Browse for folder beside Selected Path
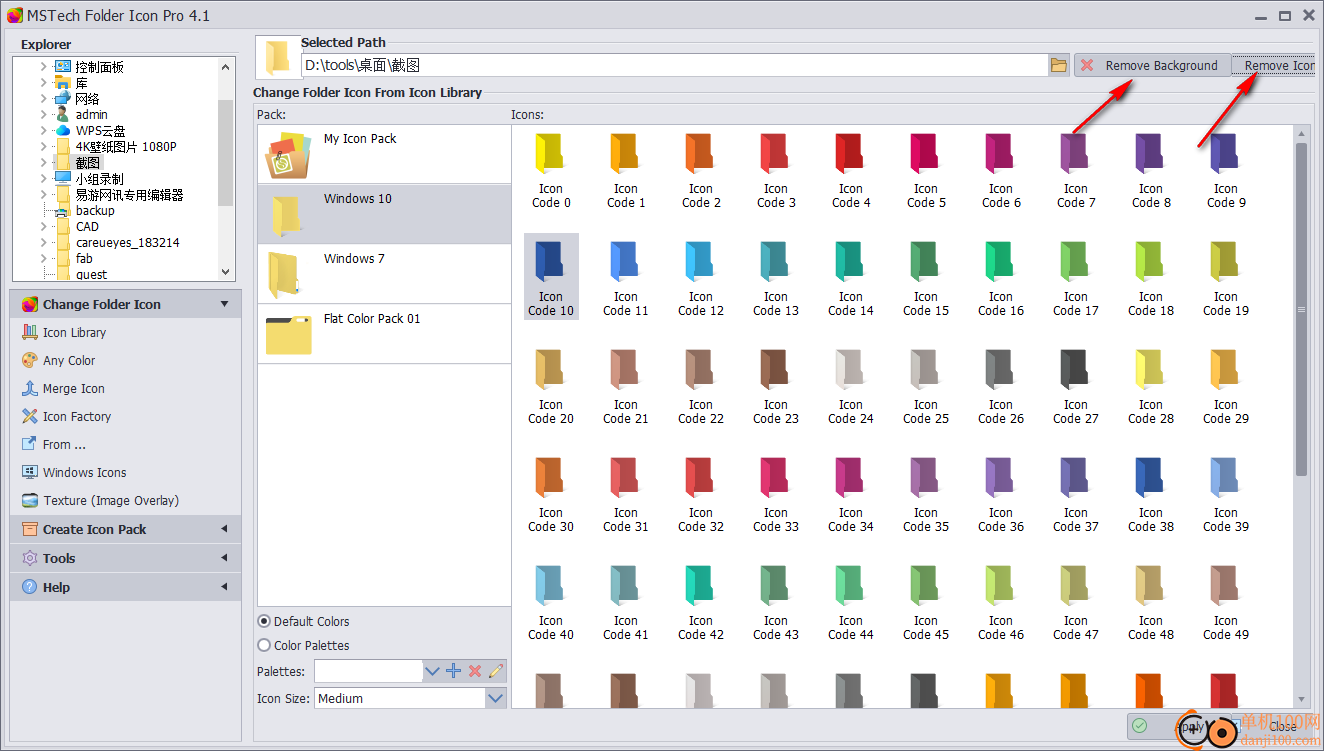This screenshot has width=1324, height=751. tap(1059, 66)
